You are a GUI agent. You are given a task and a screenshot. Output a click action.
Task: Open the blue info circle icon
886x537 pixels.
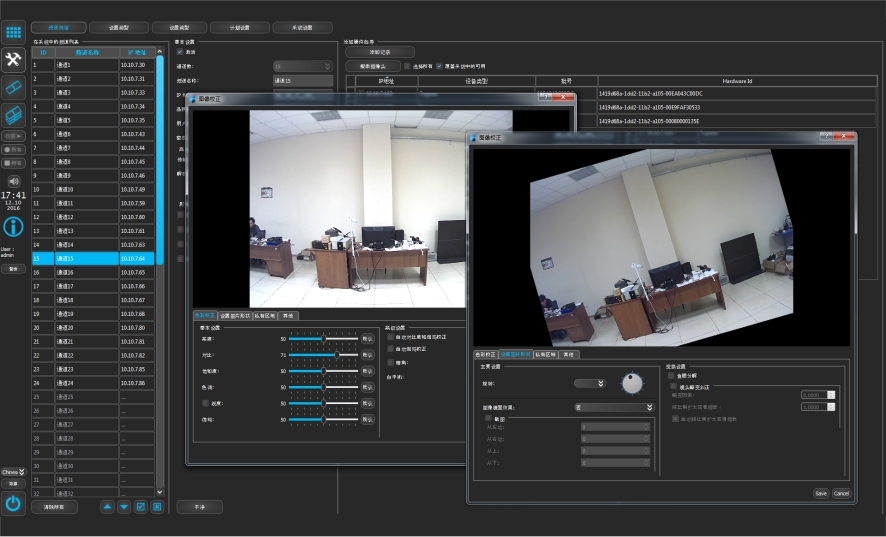tap(13, 227)
